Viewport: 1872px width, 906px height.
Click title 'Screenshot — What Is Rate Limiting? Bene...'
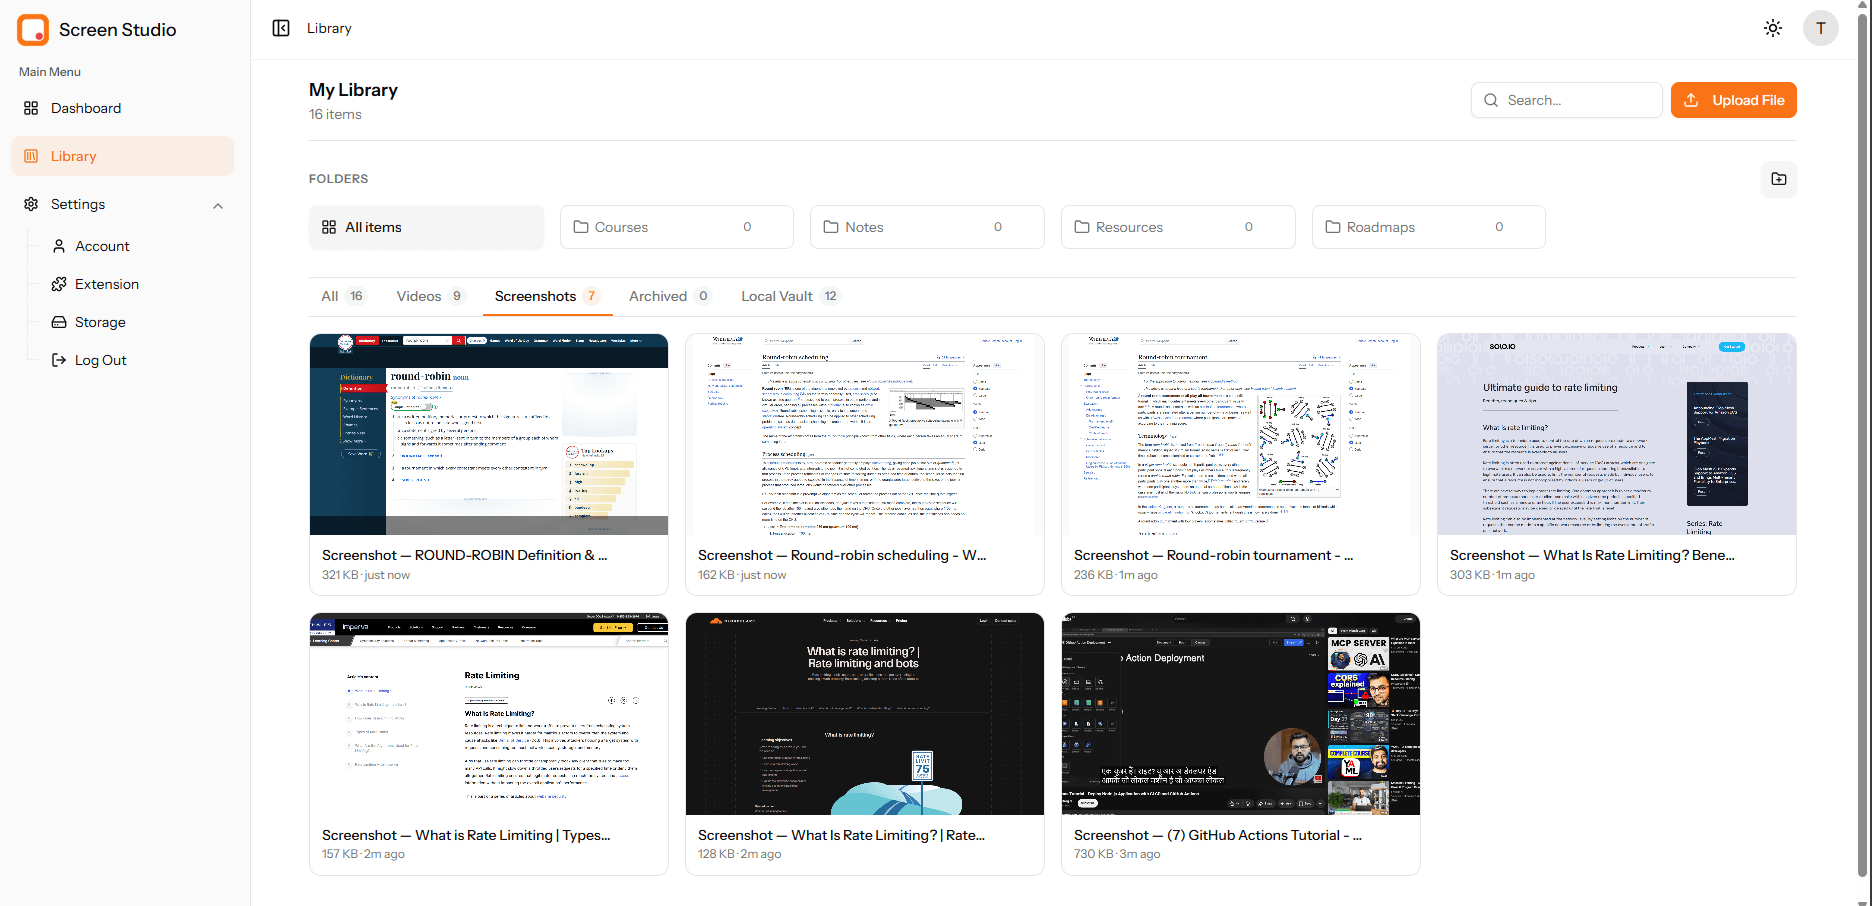[1592, 555]
